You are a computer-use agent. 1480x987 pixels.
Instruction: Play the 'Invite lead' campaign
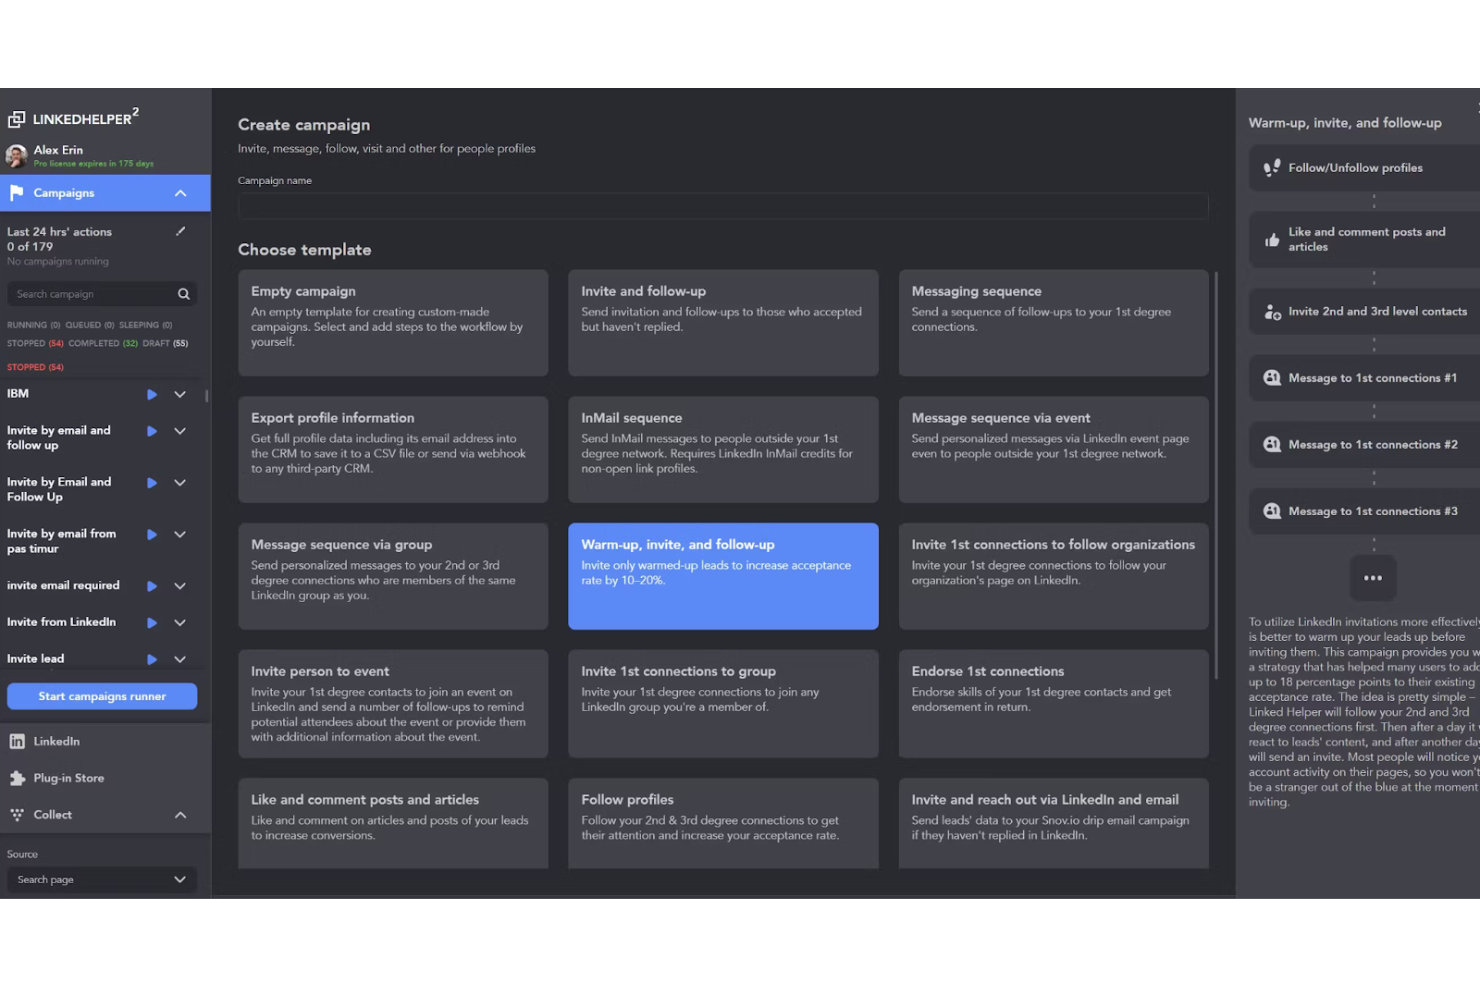[x=152, y=659]
